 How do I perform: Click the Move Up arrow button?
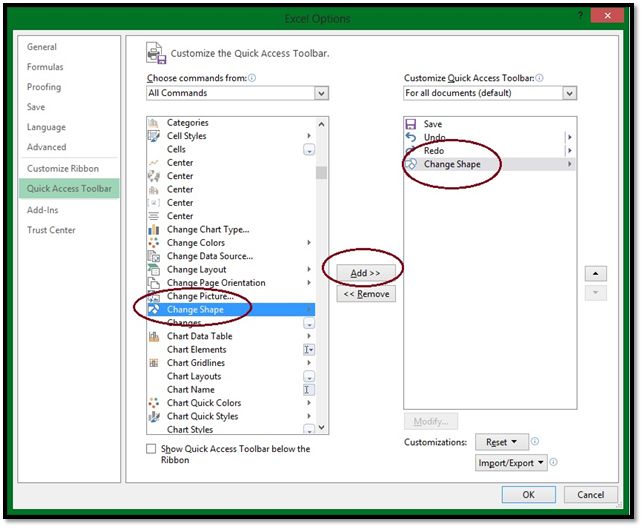[x=595, y=273]
